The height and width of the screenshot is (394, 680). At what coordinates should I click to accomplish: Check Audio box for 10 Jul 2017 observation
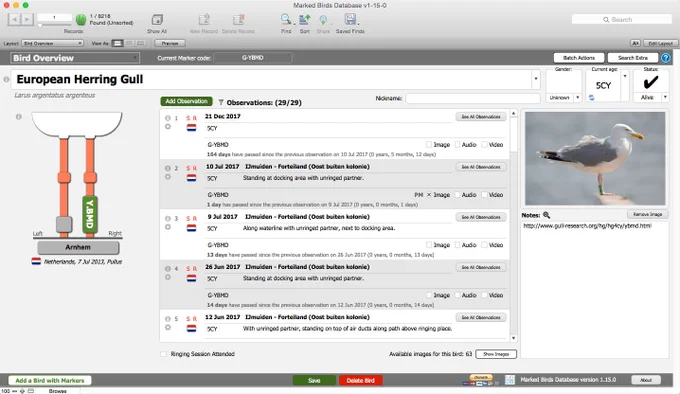457,195
